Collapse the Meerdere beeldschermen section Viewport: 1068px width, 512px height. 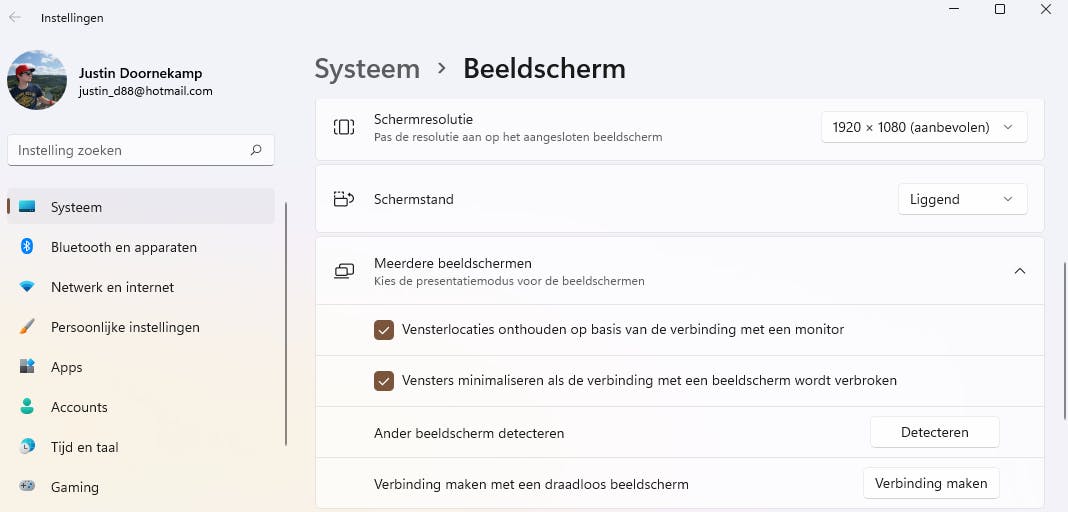[1019, 271]
